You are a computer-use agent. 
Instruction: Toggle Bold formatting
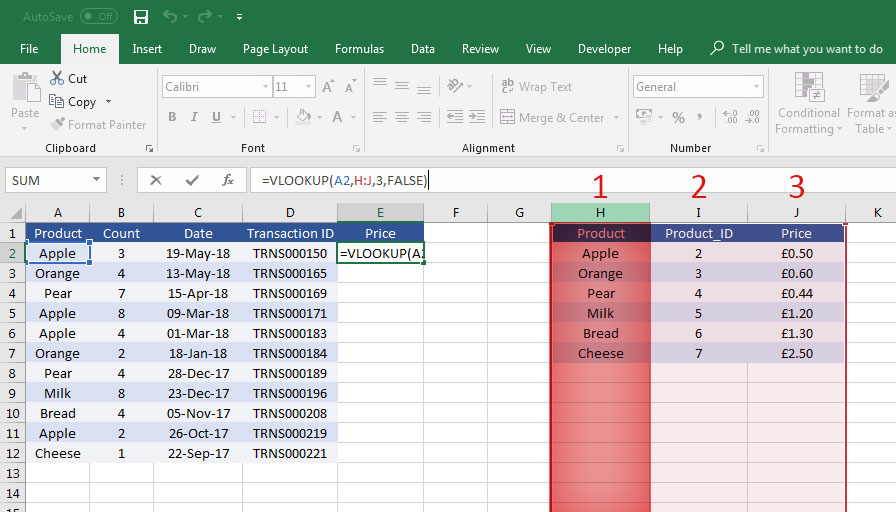(x=172, y=117)
